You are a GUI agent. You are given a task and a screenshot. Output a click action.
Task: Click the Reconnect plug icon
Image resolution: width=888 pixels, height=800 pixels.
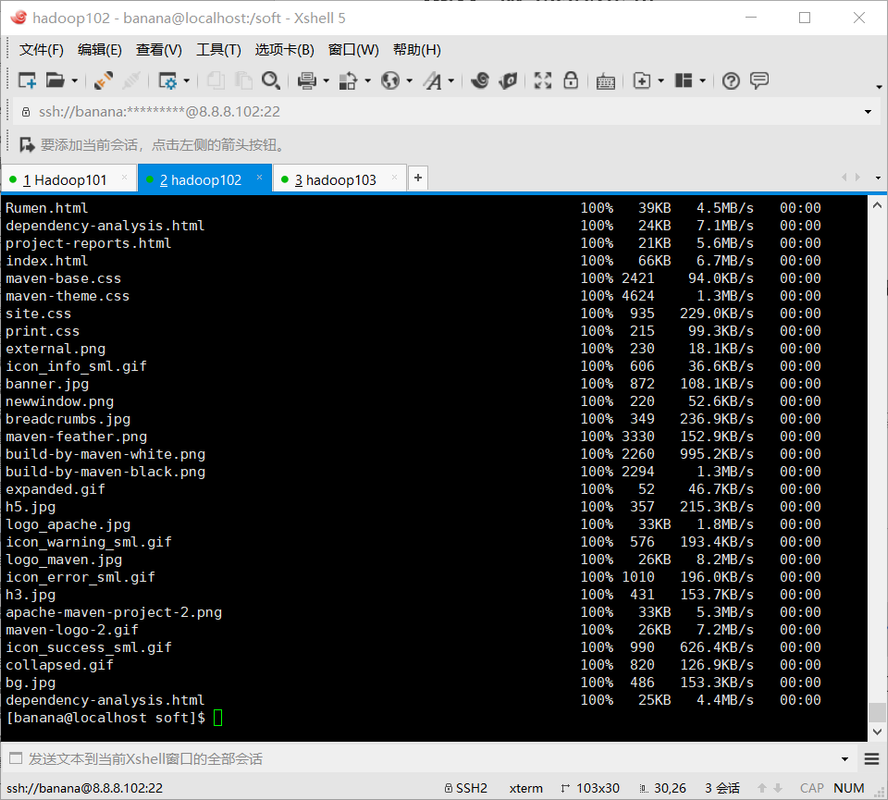tap(103, 81)
